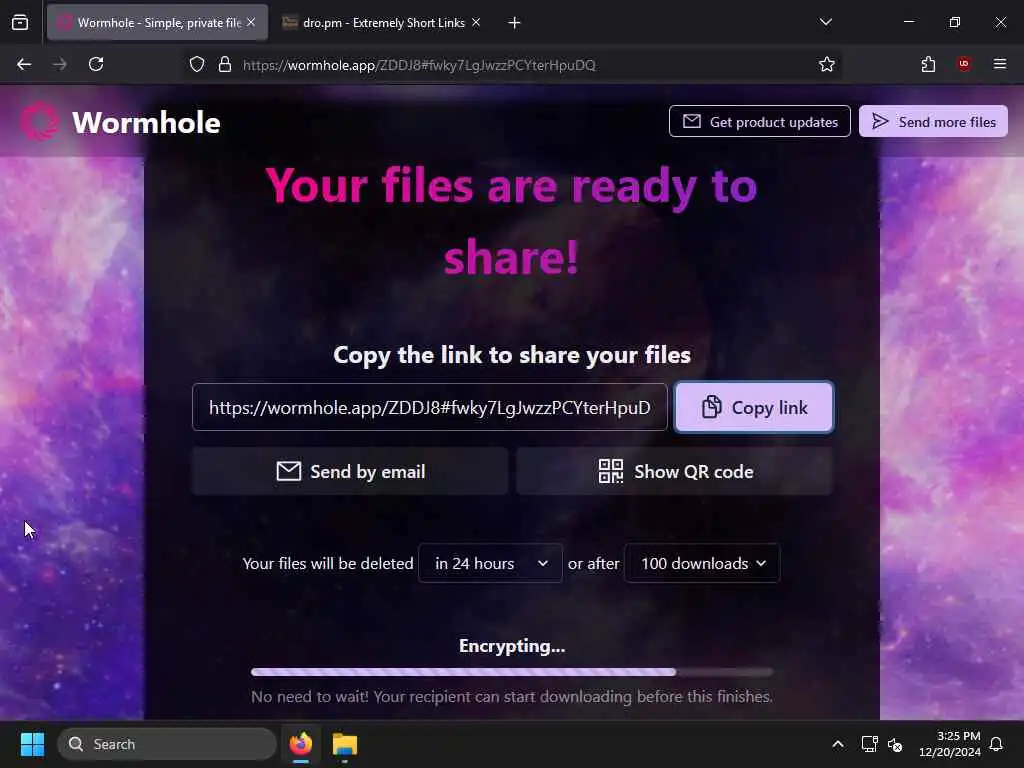This screenshot has height=768, width=1024.
Task: Switch to the dro.pm Extremely Short Links tab
Action: click(383, 23)
